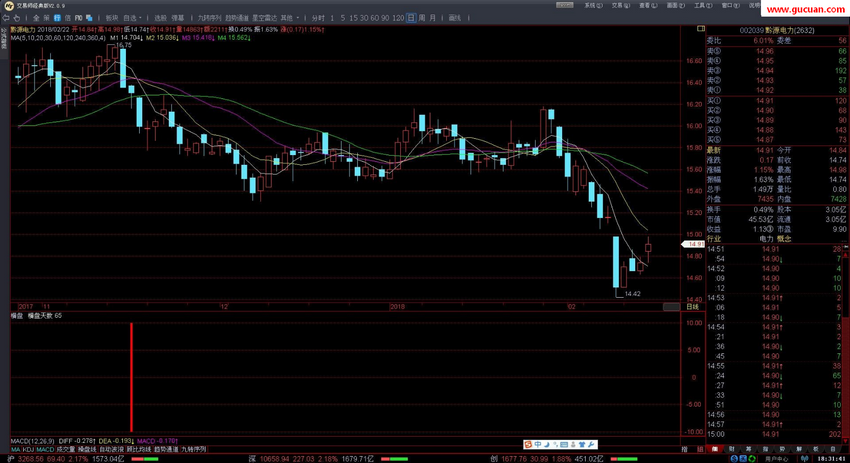
Task: Click the 画线 draw line toolbar button
Action: (x=455, y=18)
